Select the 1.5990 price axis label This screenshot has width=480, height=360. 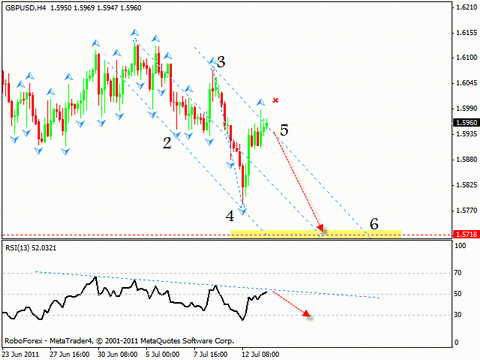pyautogui.click(x=467, y=108)
